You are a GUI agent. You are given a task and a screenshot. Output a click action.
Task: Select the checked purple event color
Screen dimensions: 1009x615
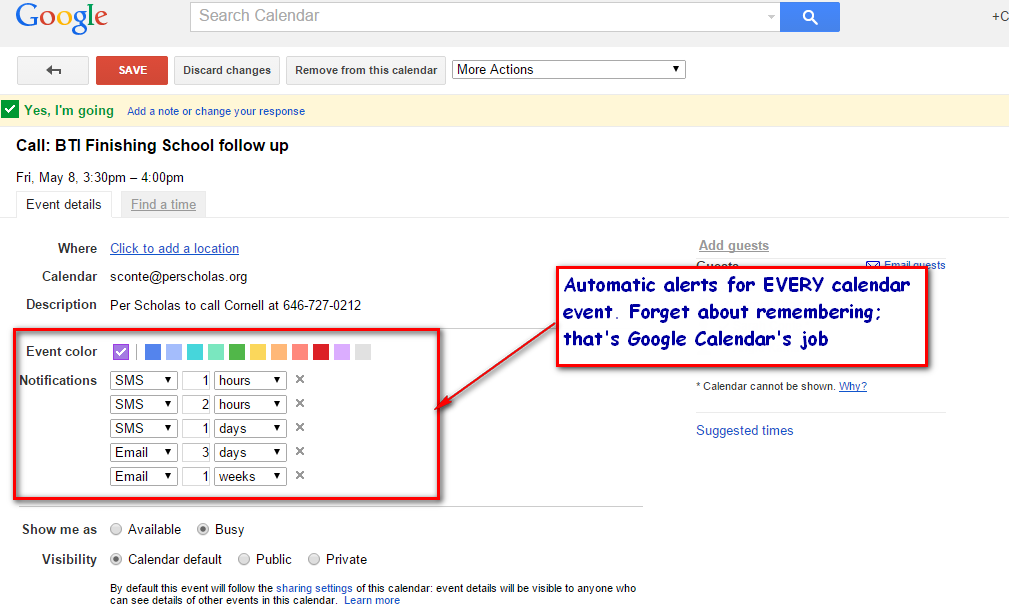121,352
